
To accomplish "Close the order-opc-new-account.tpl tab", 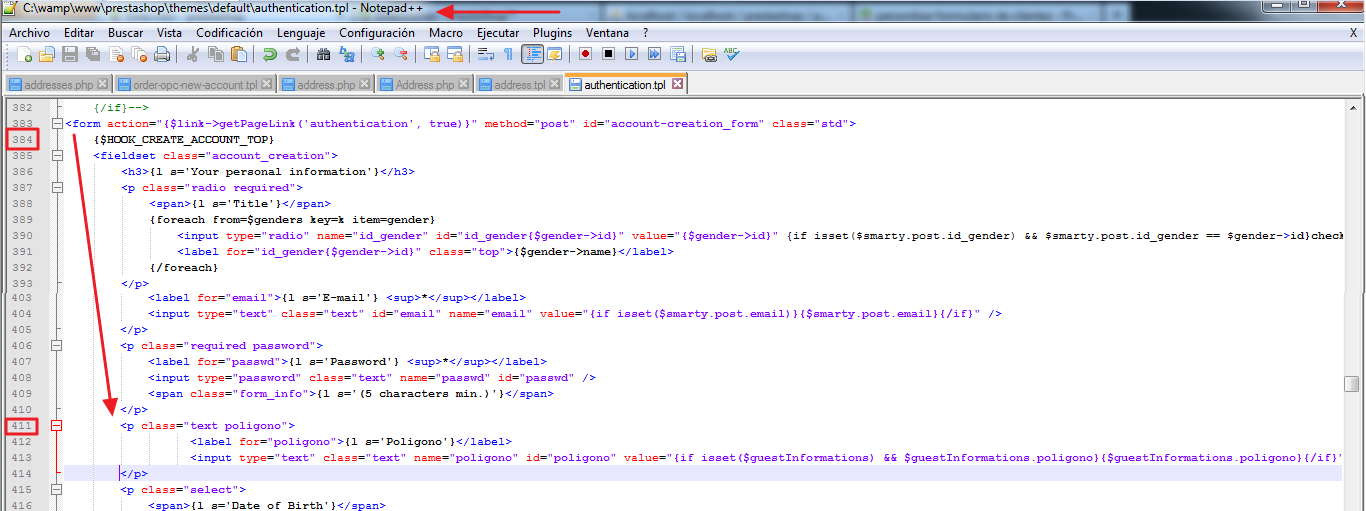I will coord(266,85).
